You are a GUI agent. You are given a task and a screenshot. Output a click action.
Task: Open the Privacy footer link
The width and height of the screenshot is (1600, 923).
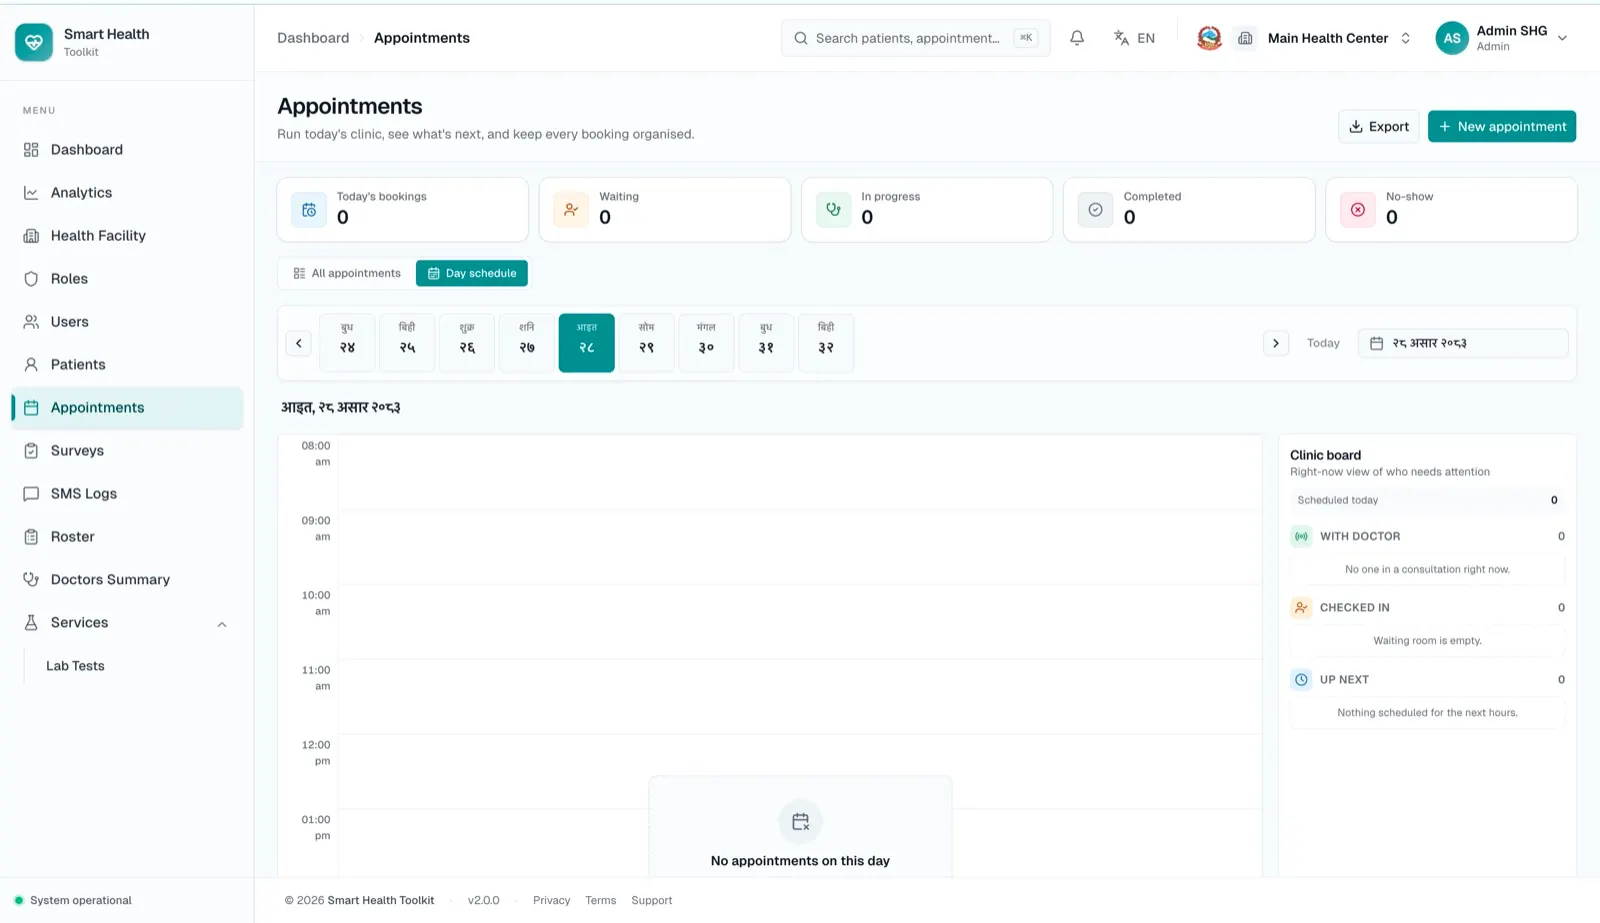click(x=551, y=901)
